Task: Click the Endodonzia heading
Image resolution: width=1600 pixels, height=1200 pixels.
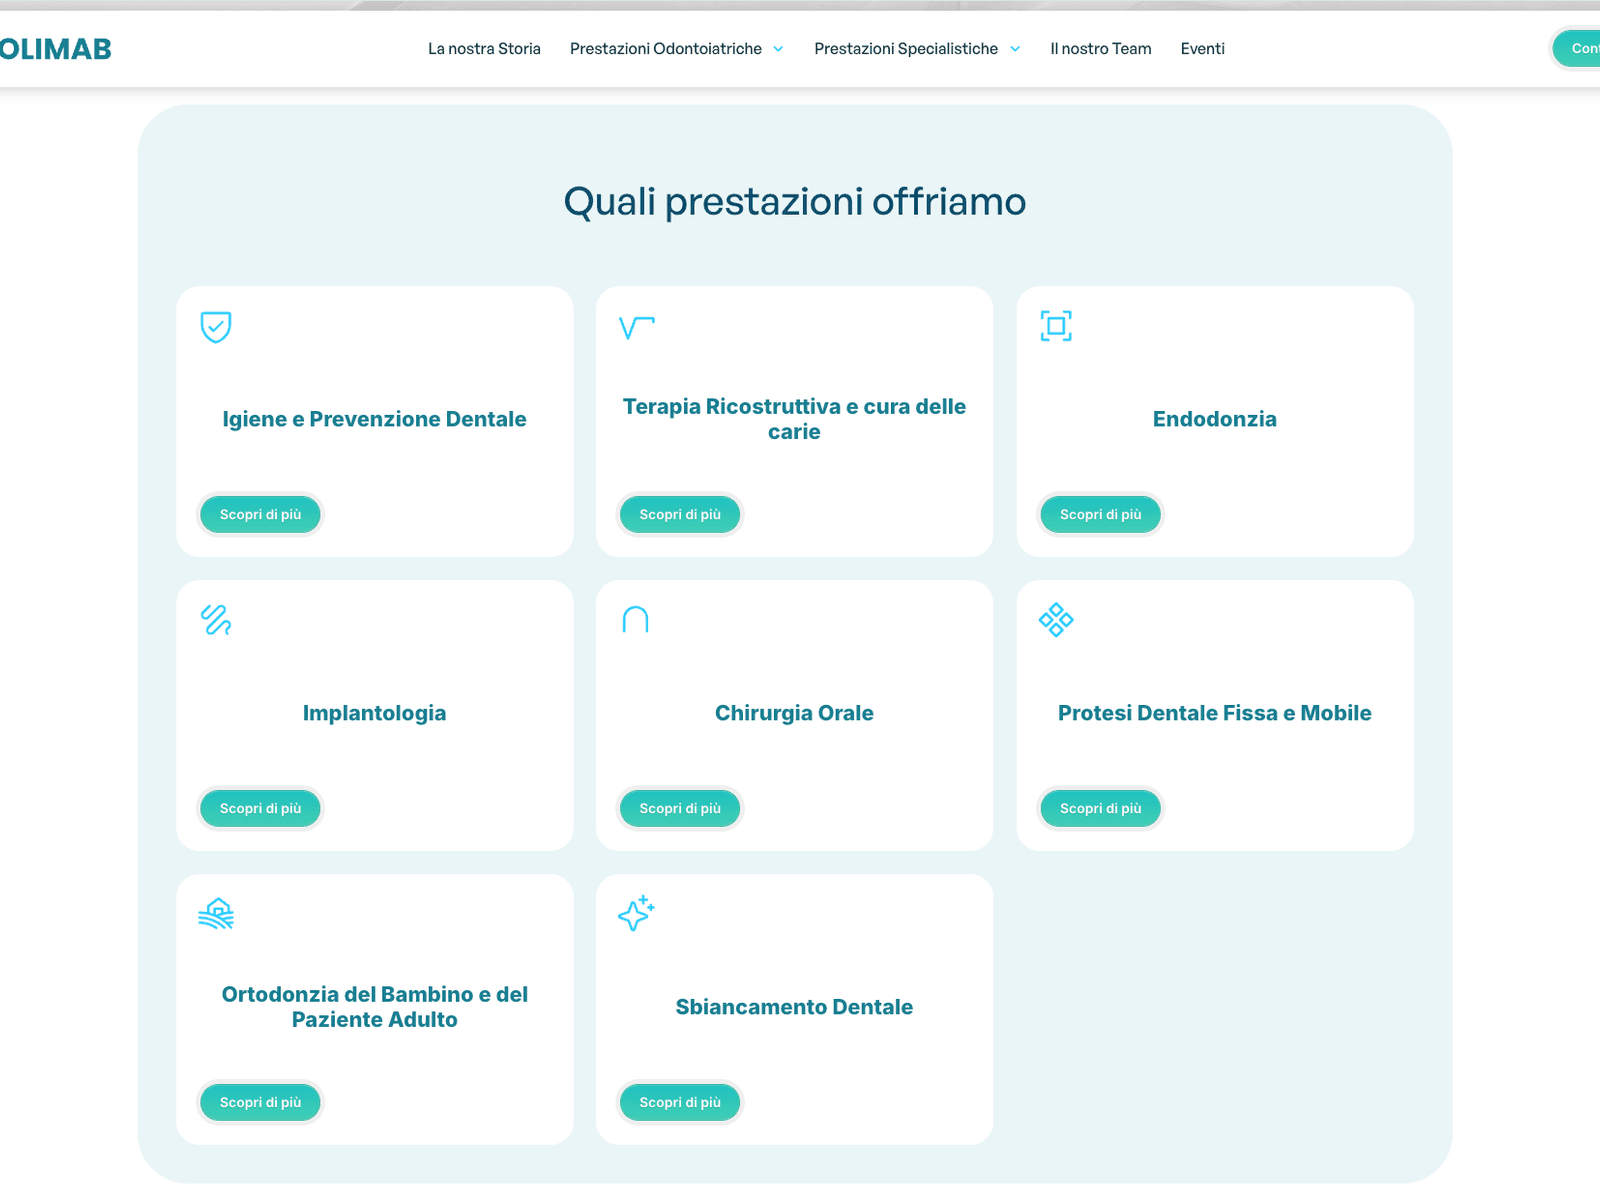Action: click(x=1214, y=419)
